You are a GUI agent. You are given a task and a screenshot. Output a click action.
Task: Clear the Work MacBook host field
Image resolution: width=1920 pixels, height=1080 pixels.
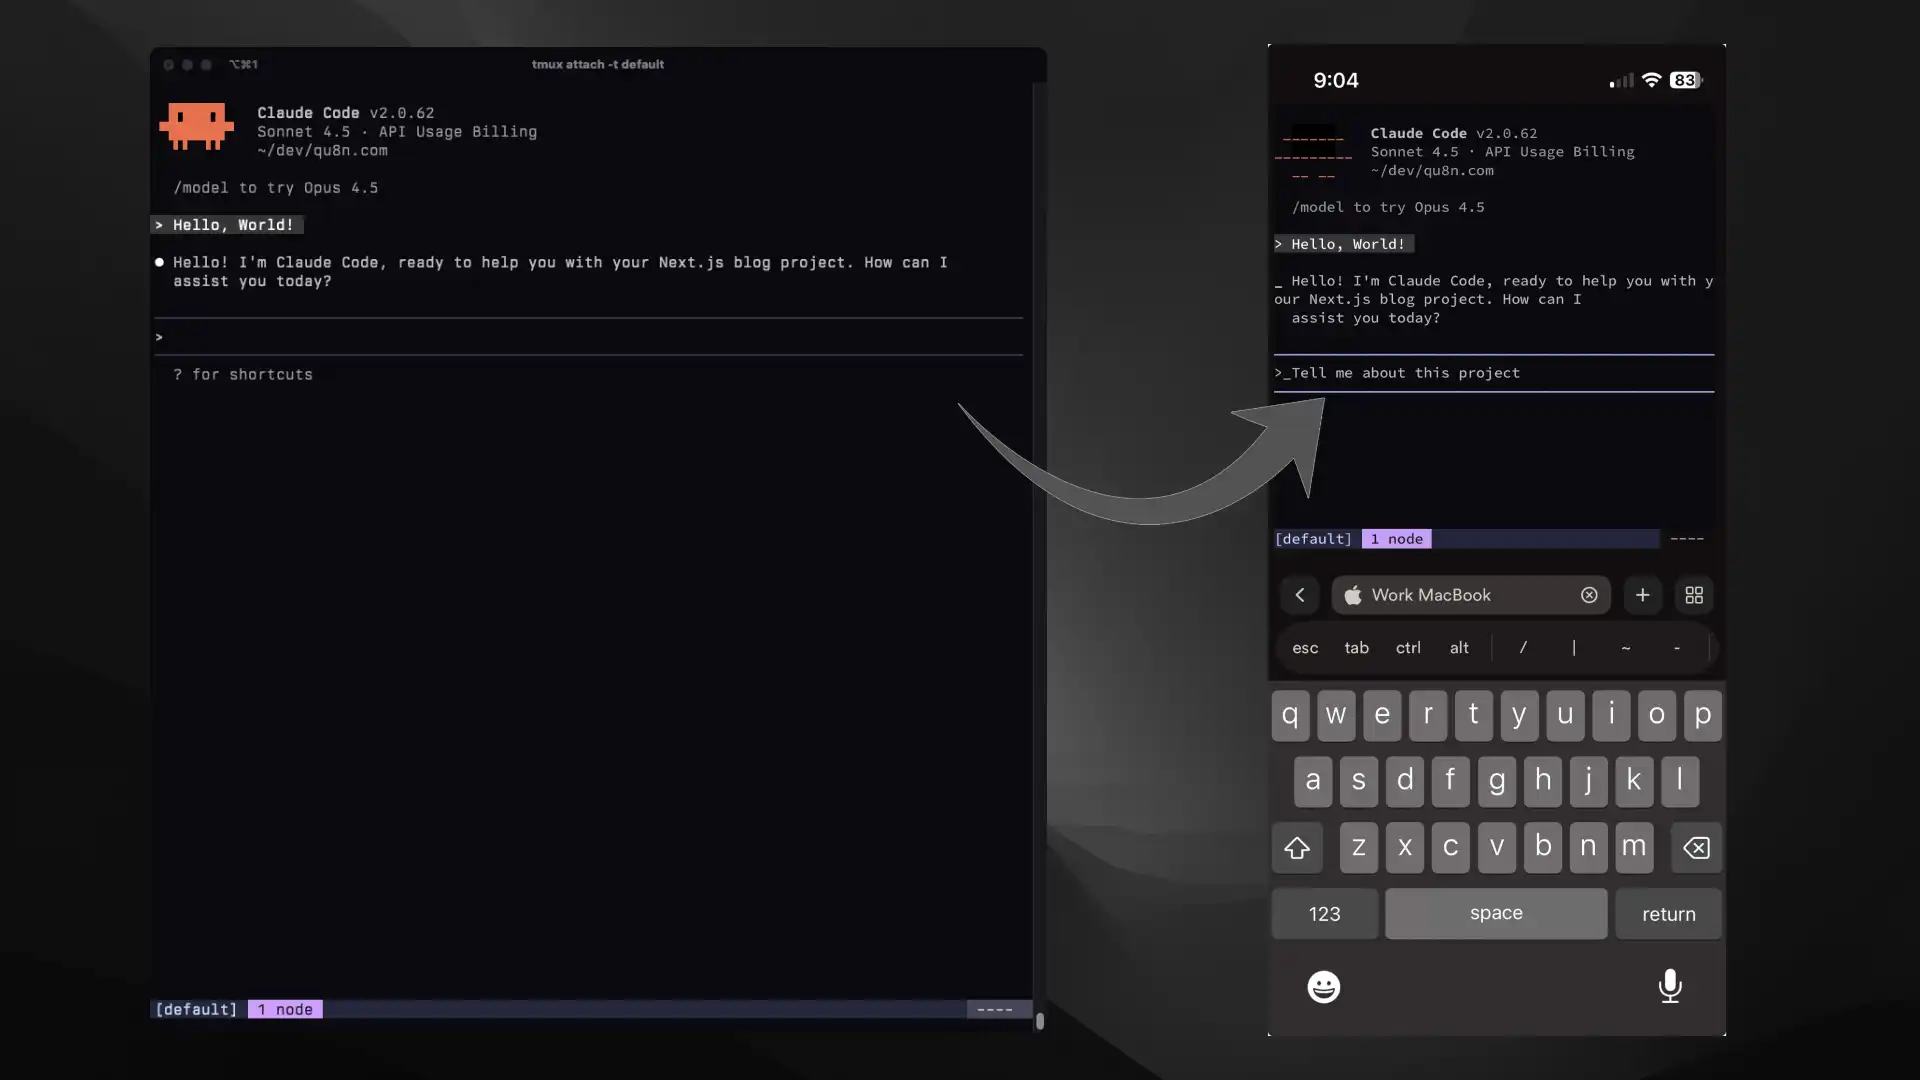1589,595
